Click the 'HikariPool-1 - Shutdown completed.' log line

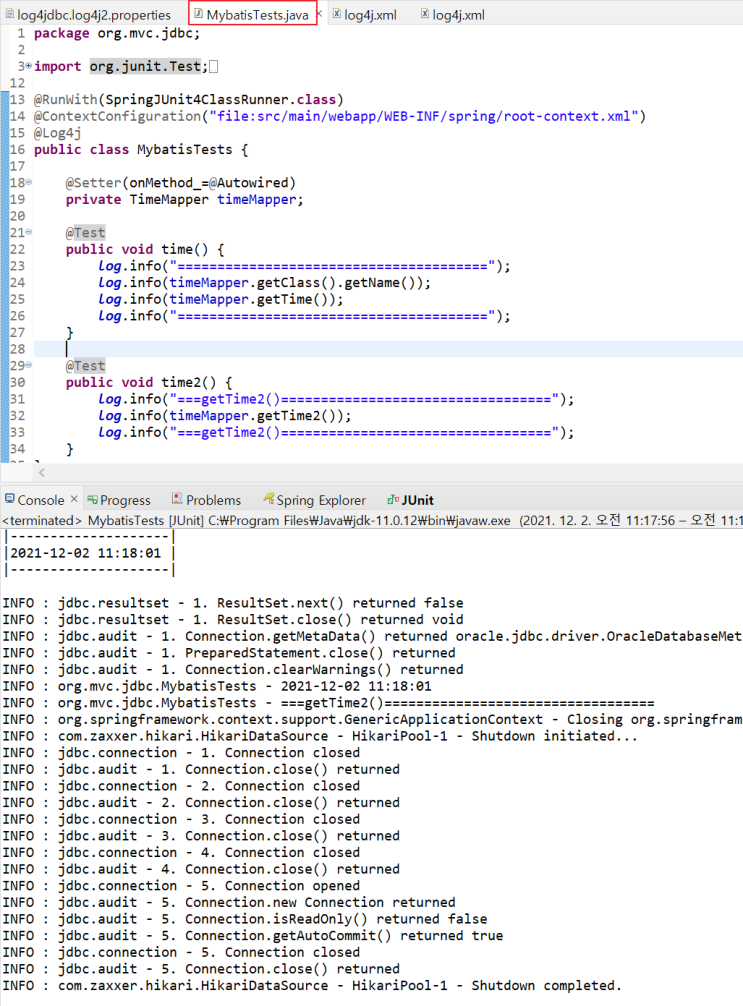tap(312, 986)
